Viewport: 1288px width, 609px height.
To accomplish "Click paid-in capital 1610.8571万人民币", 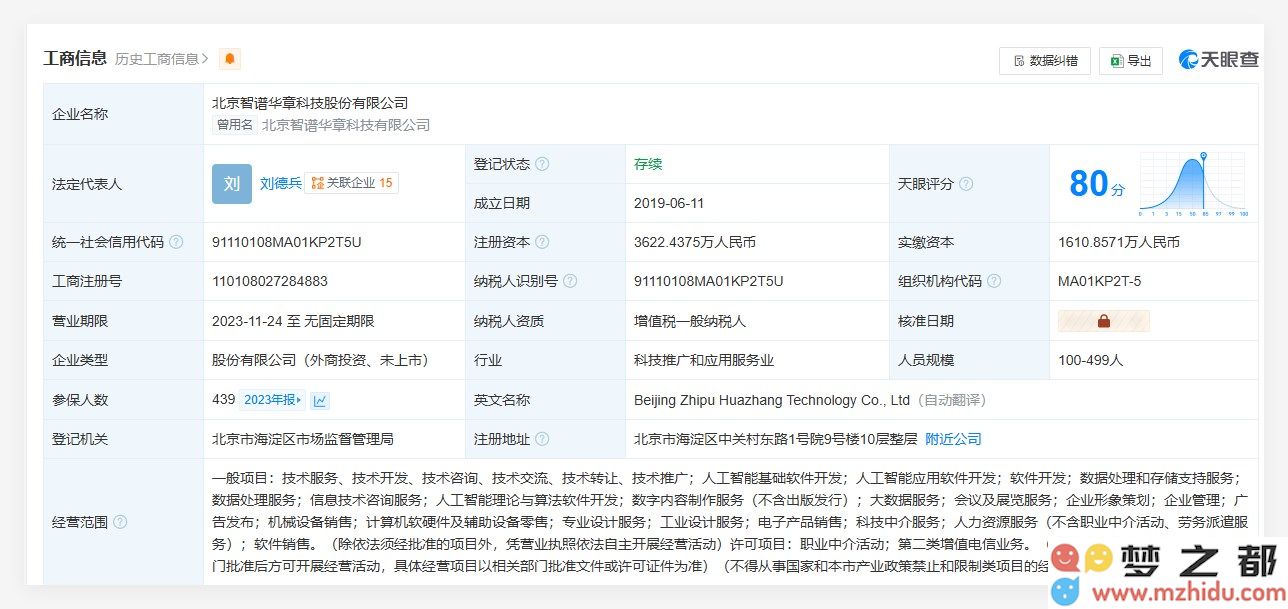I will [1119, 242].
